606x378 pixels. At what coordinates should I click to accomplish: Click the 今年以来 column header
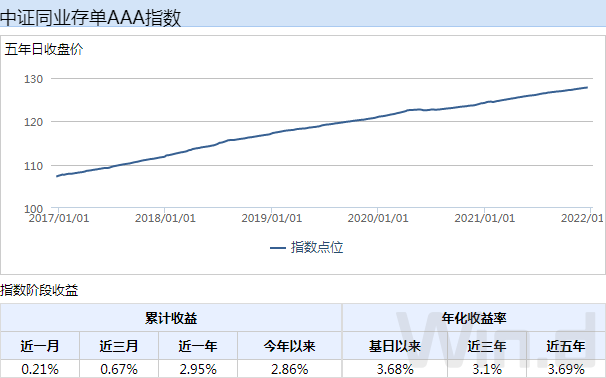pos(290,346)
